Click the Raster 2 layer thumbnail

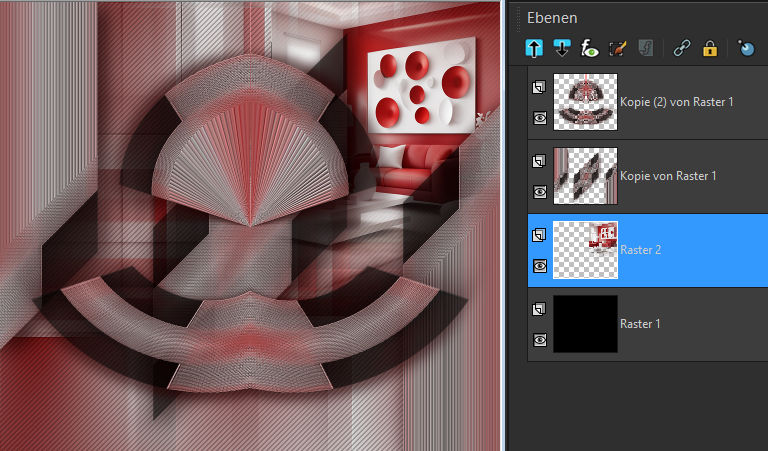click(585, 250)
